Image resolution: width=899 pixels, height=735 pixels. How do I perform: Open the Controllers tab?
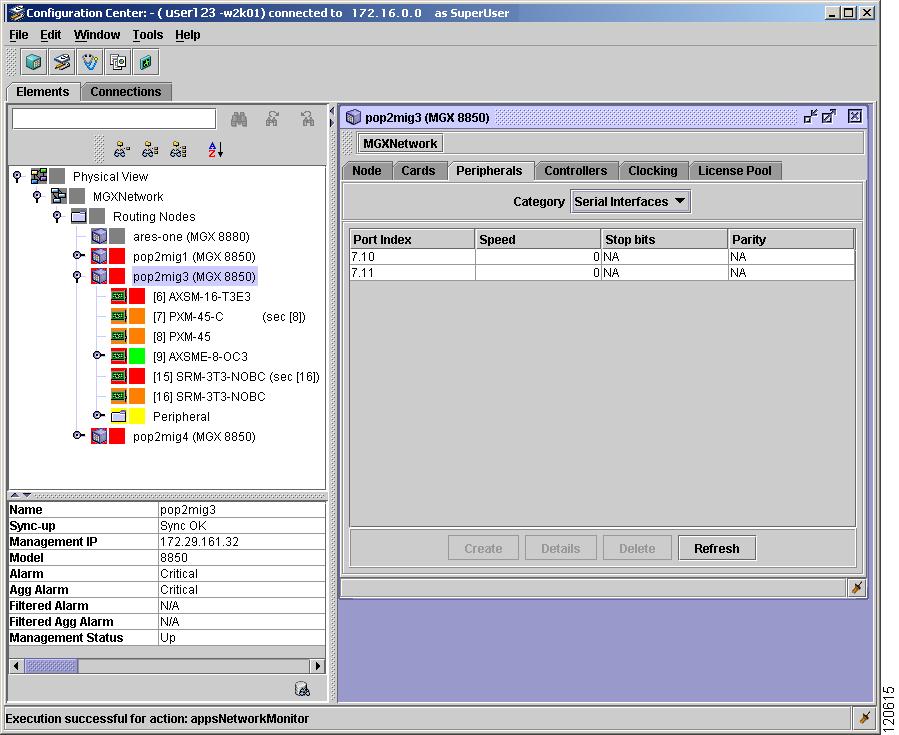point(576,171)
